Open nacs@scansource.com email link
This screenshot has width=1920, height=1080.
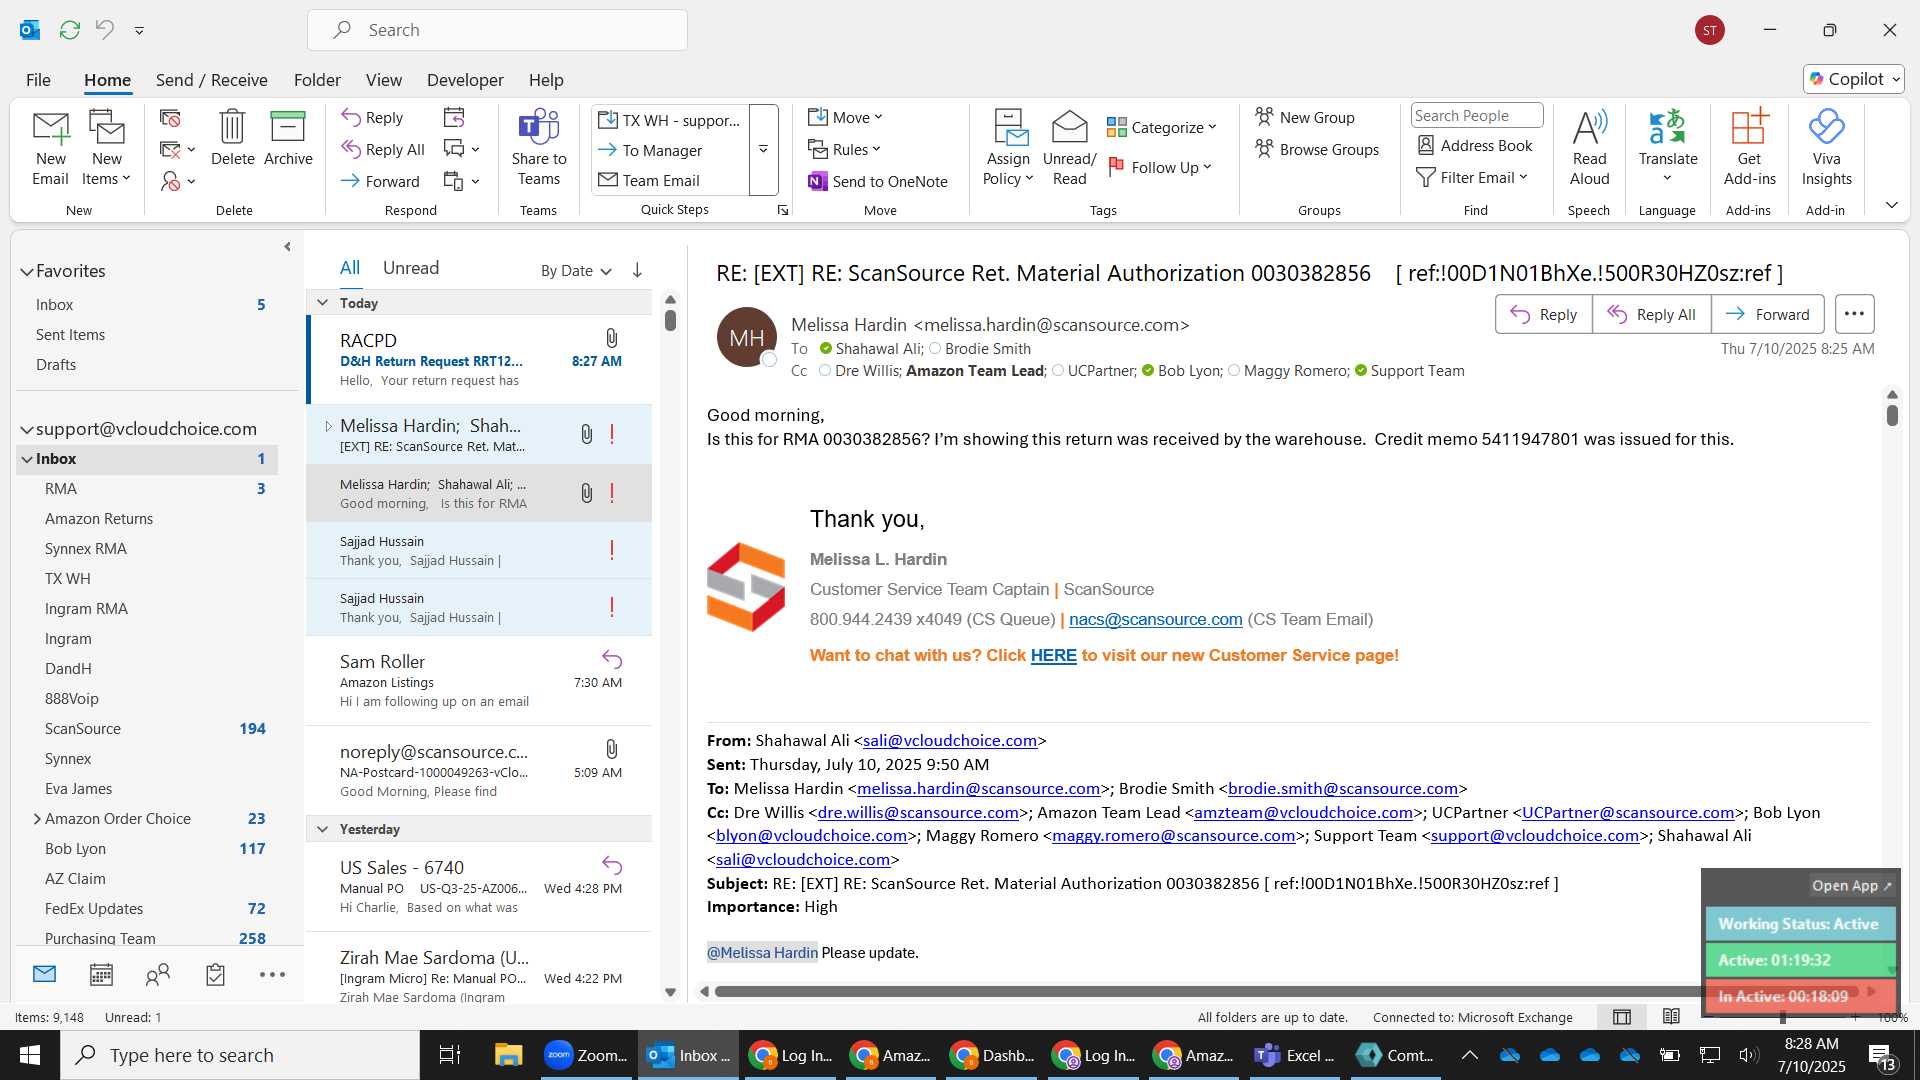tap(1155, 619)
